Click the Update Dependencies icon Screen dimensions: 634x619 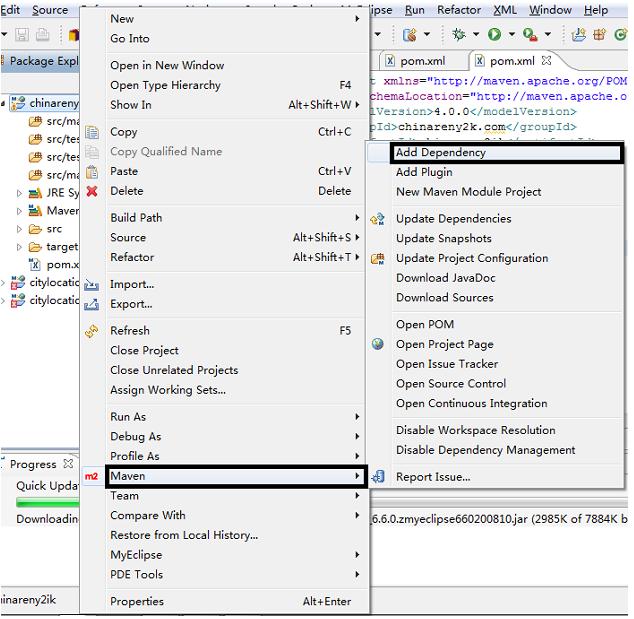point(377,219)
